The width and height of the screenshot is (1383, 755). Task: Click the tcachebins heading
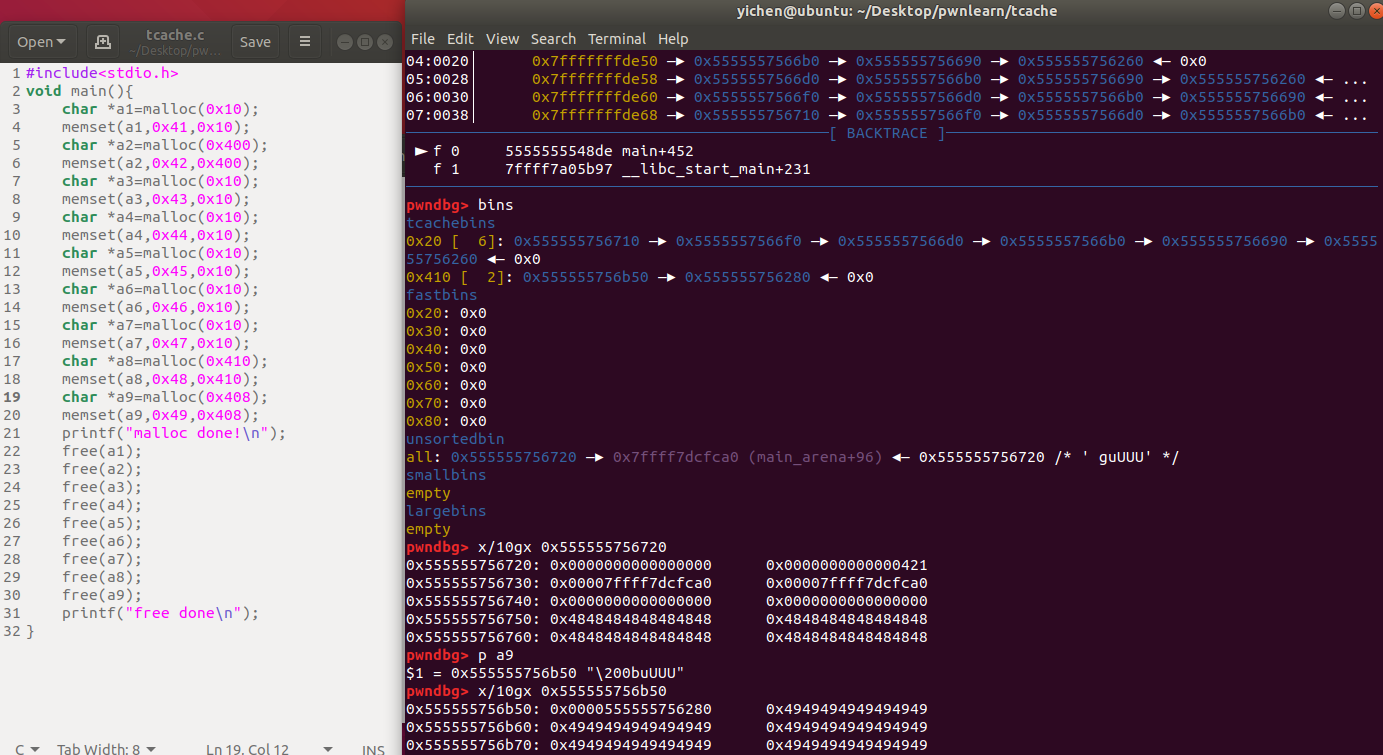[450, 223]
